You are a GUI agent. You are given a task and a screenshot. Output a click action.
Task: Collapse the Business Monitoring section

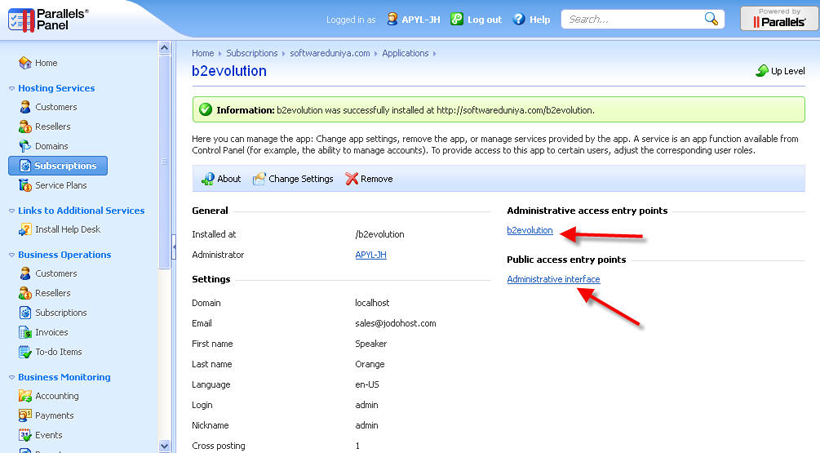click(x=12, y=377)
